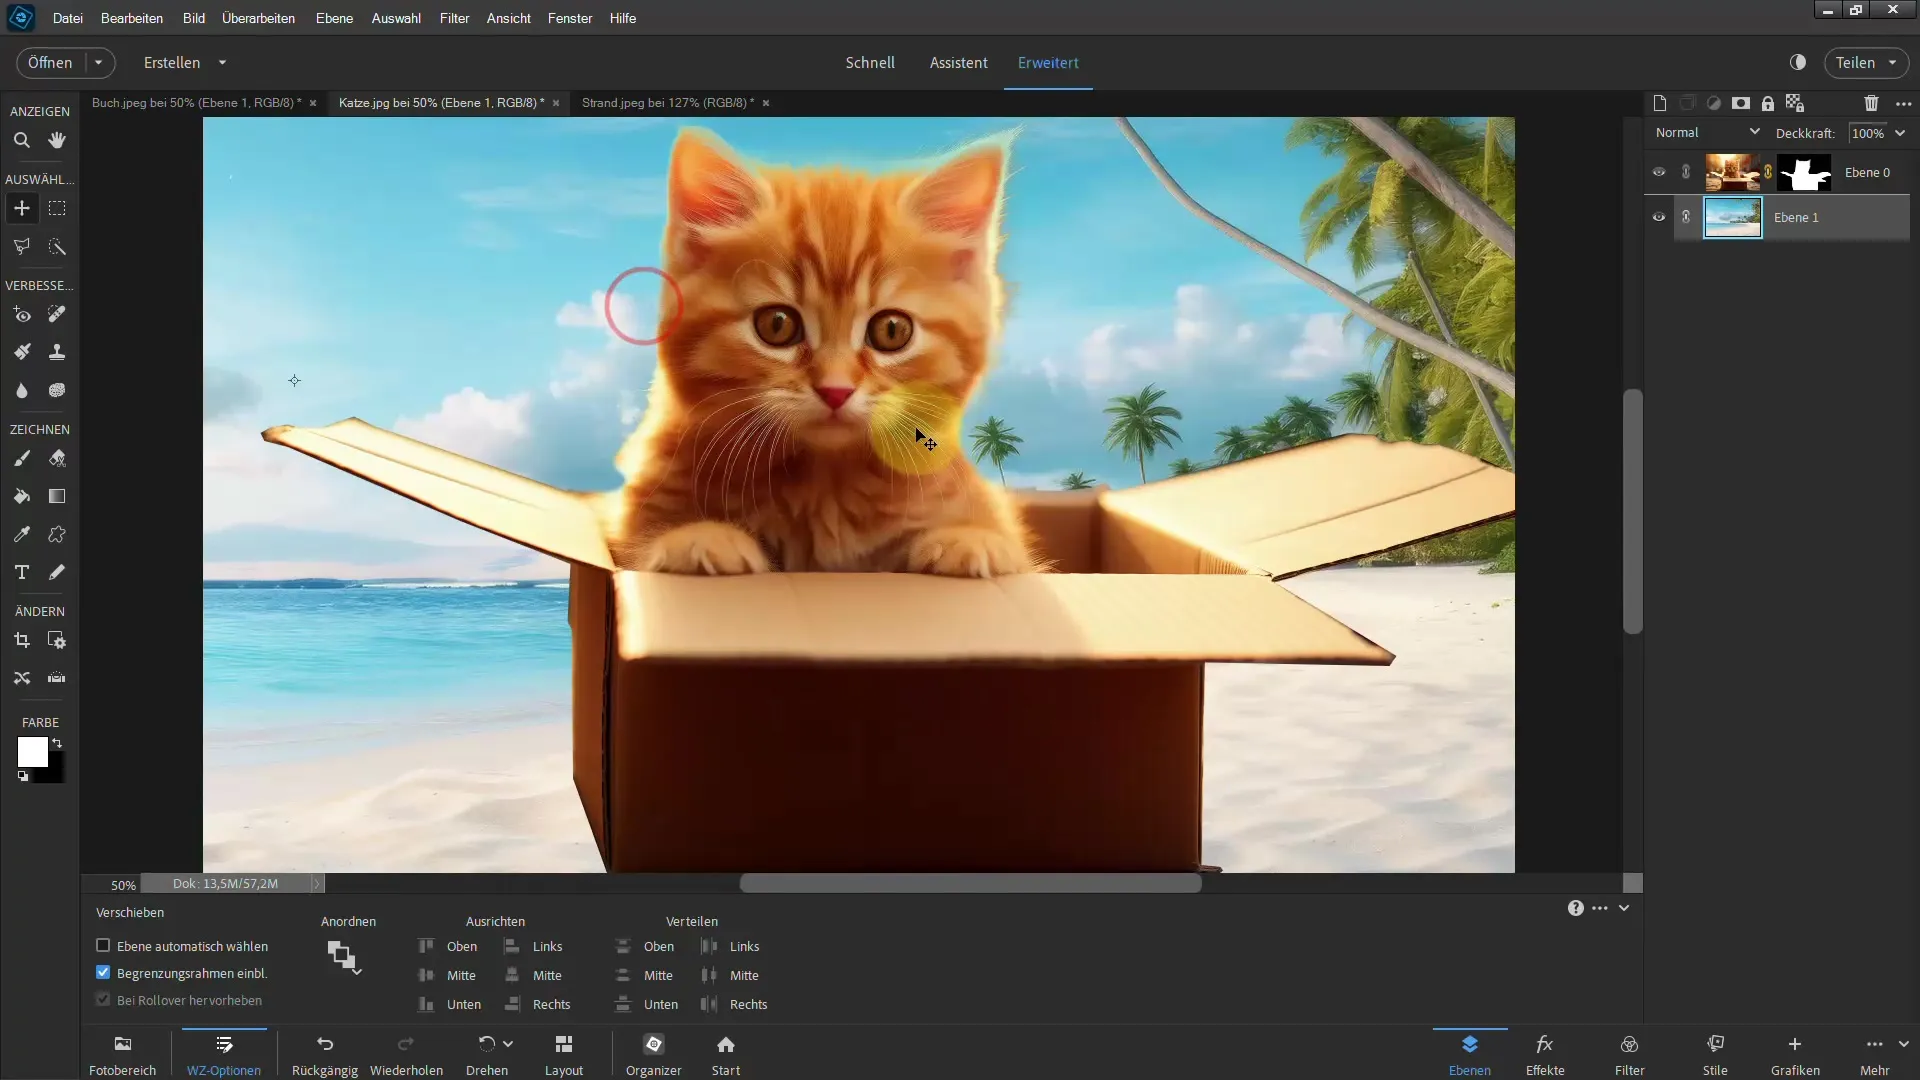The height and width of the screenshot is (1080, 1920).
Task: Open the Layout button
Action: 564,1055
